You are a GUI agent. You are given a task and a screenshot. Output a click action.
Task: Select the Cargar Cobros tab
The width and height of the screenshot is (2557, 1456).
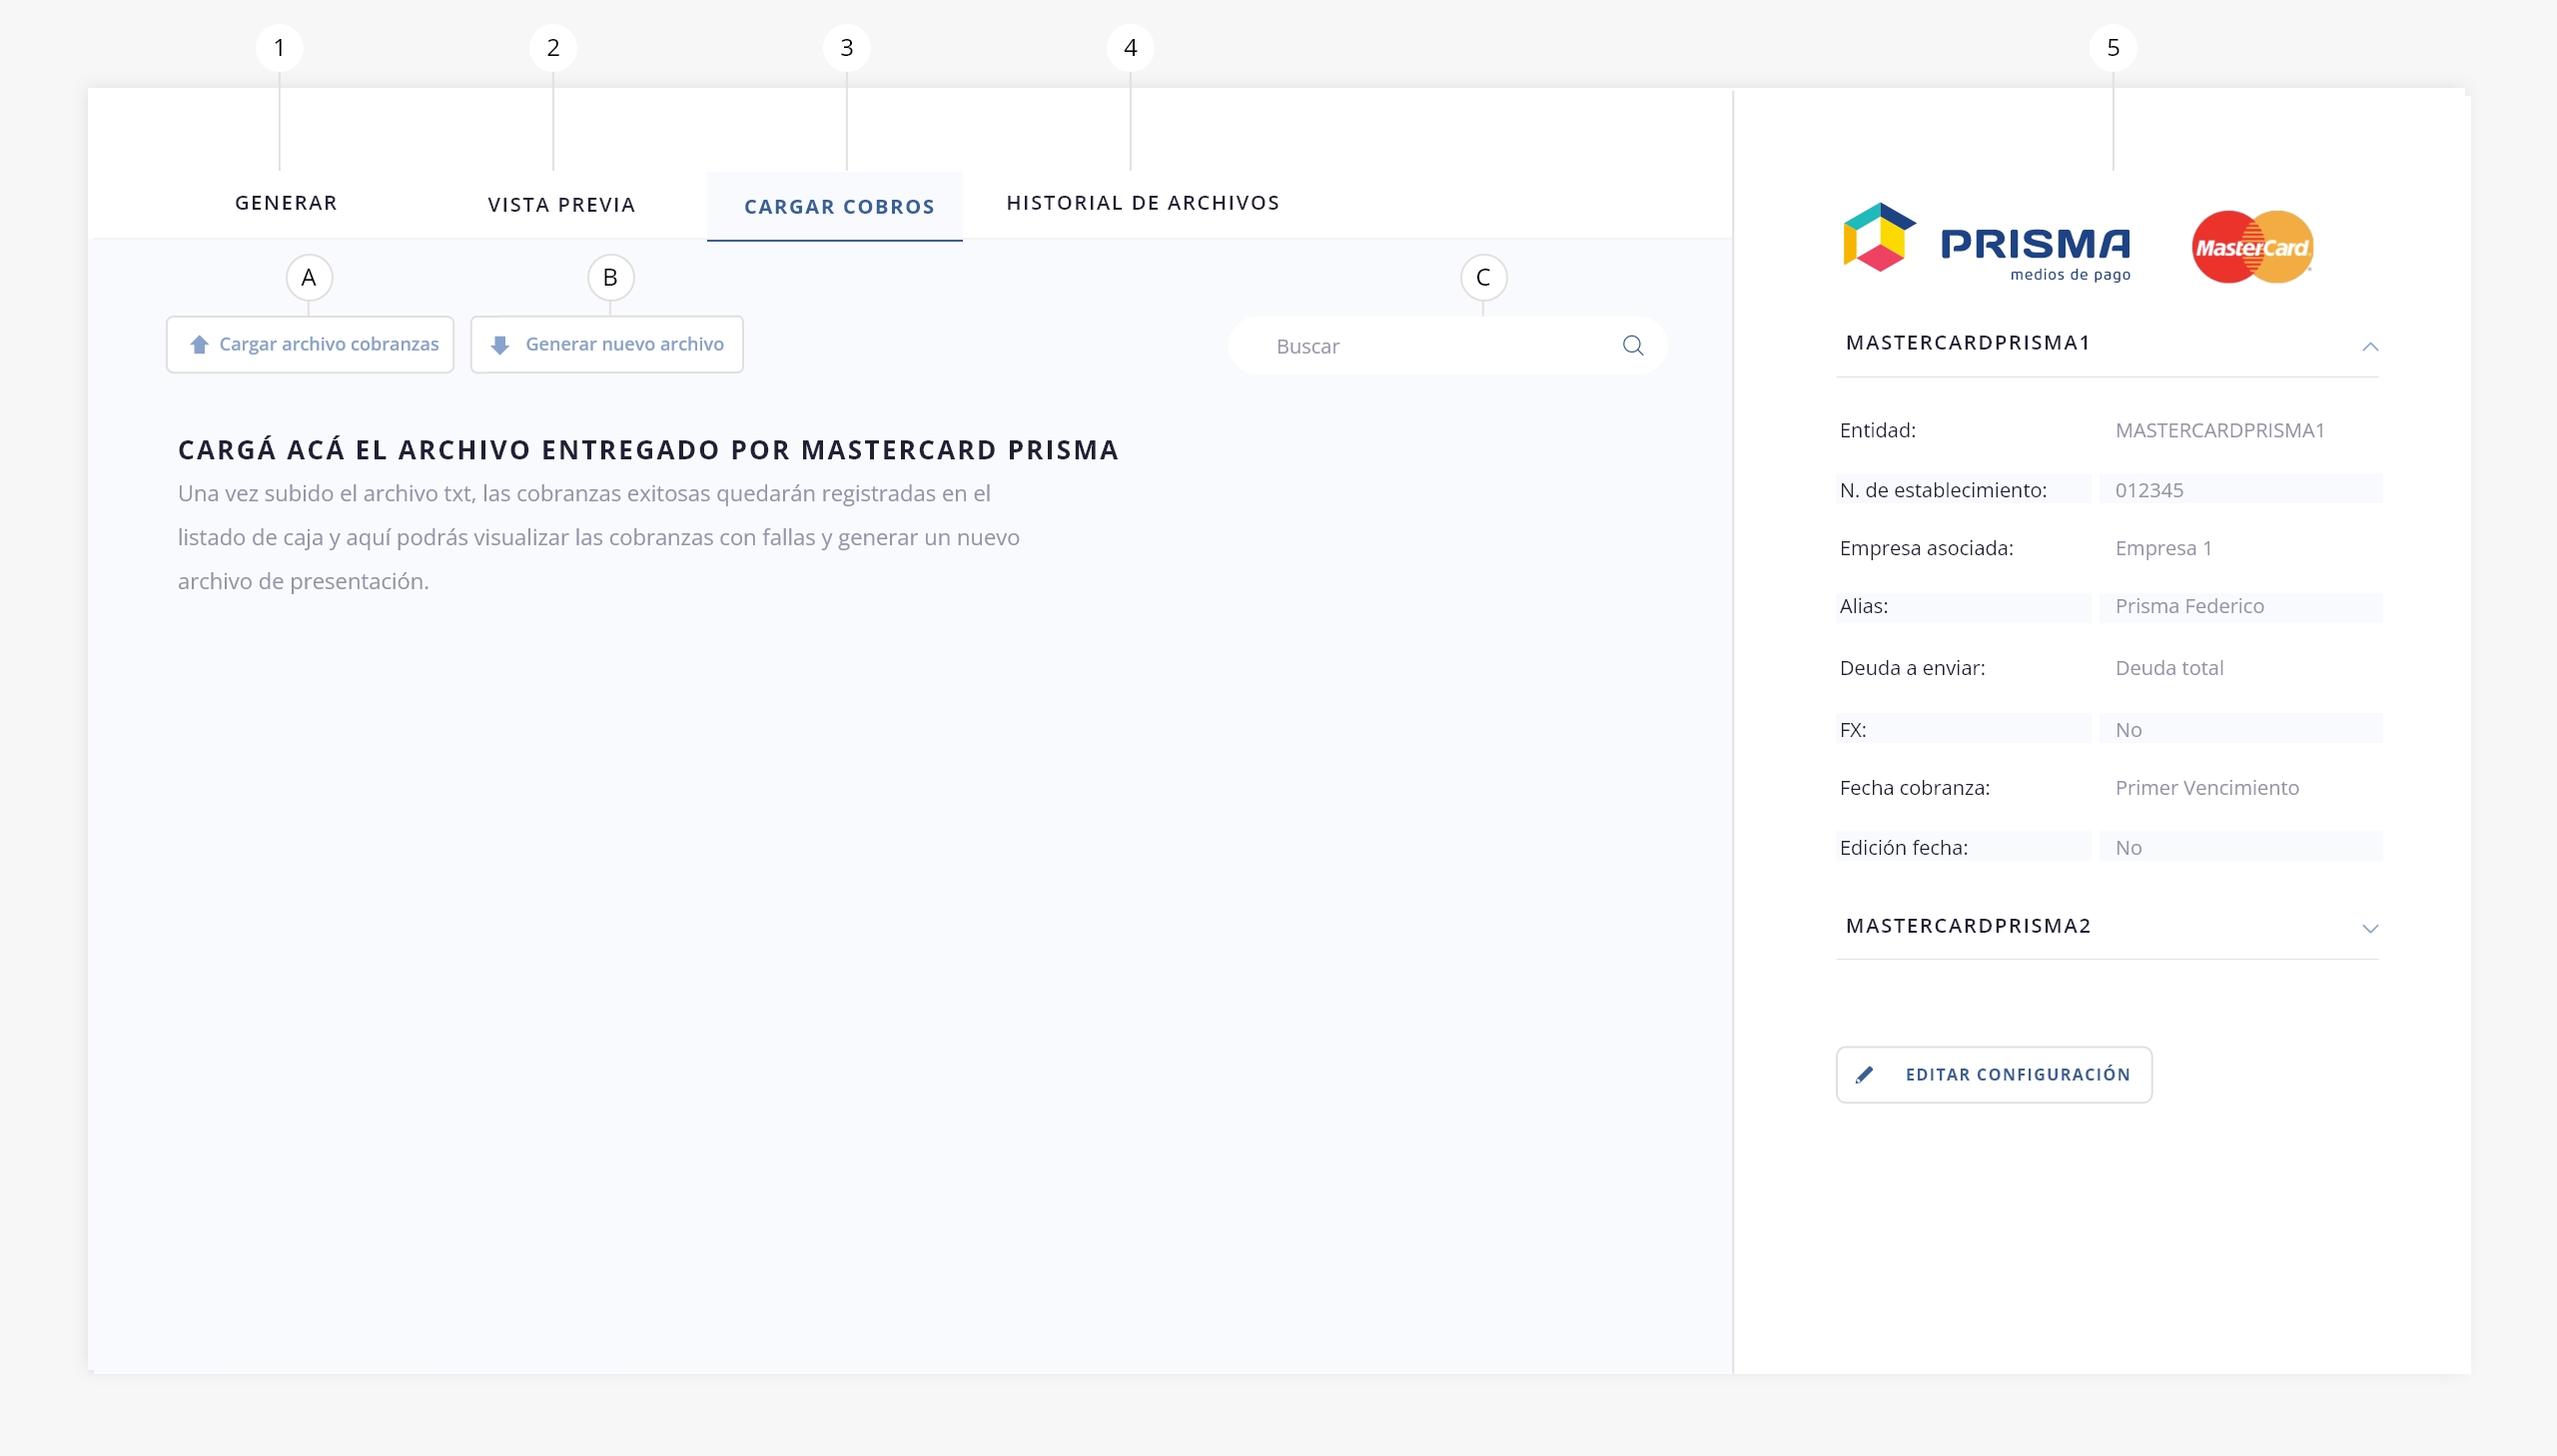[x=838, y=207]
